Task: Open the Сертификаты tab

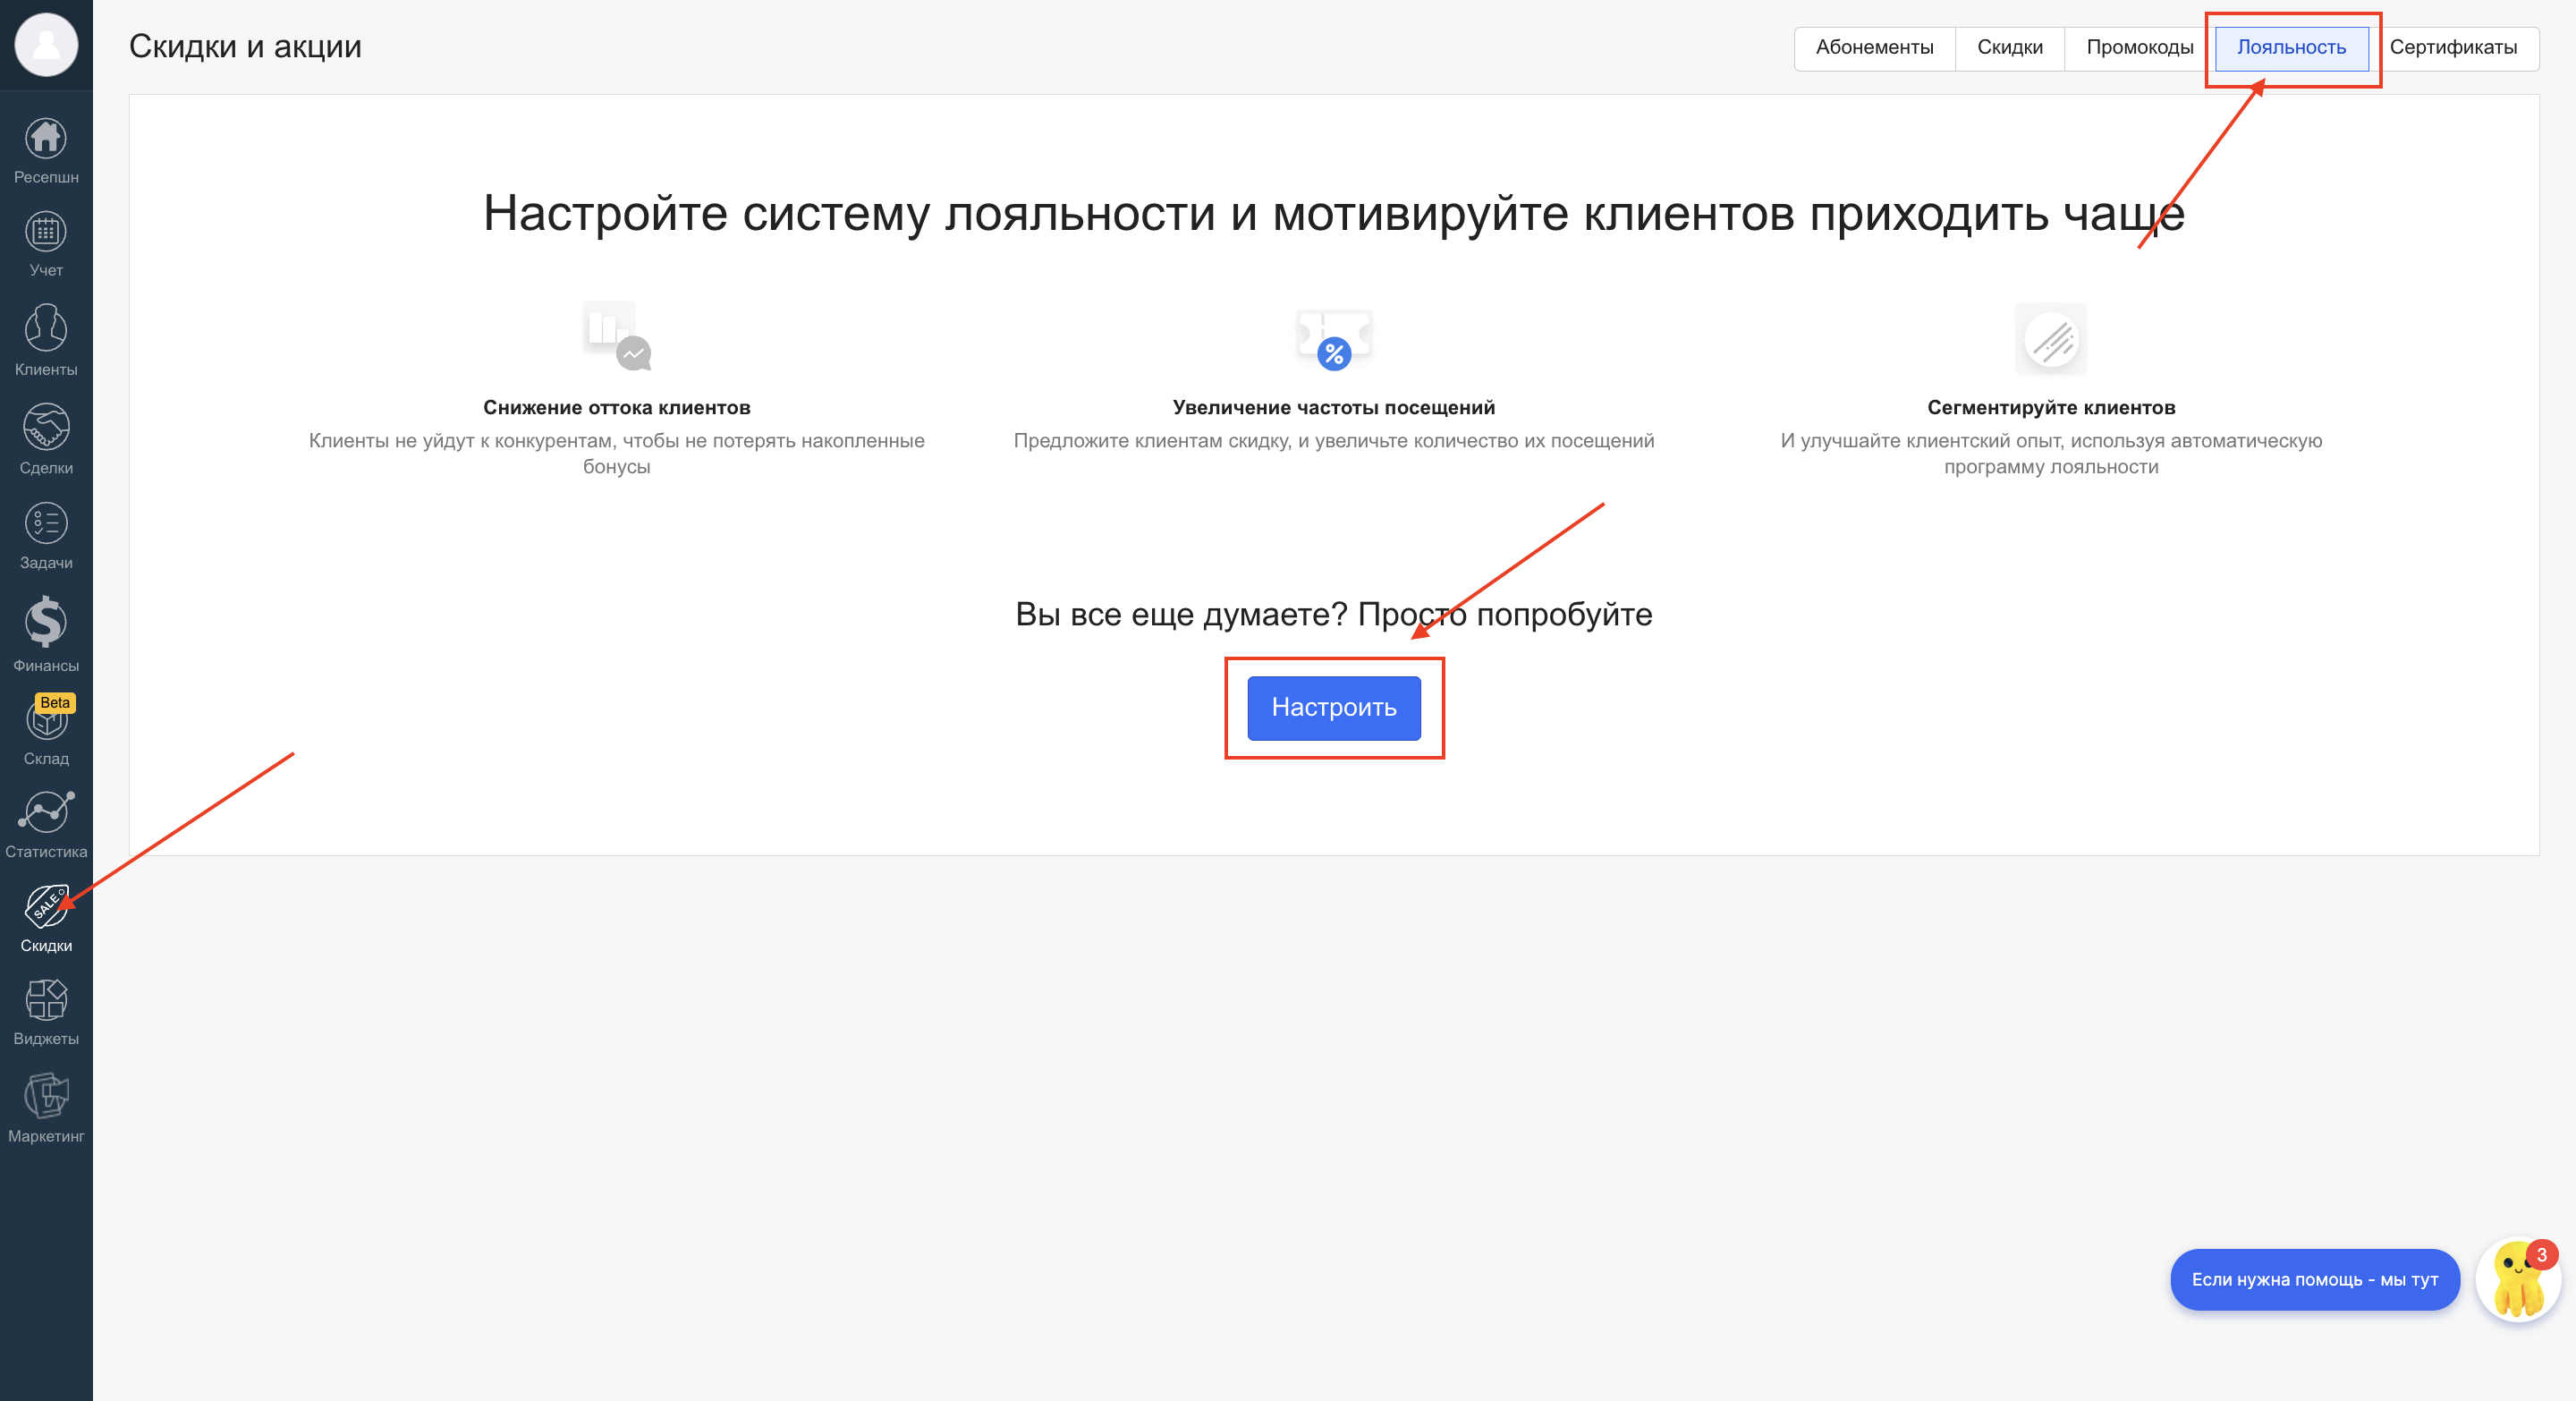Action: pyautogui.click(x=2452, y=48)
